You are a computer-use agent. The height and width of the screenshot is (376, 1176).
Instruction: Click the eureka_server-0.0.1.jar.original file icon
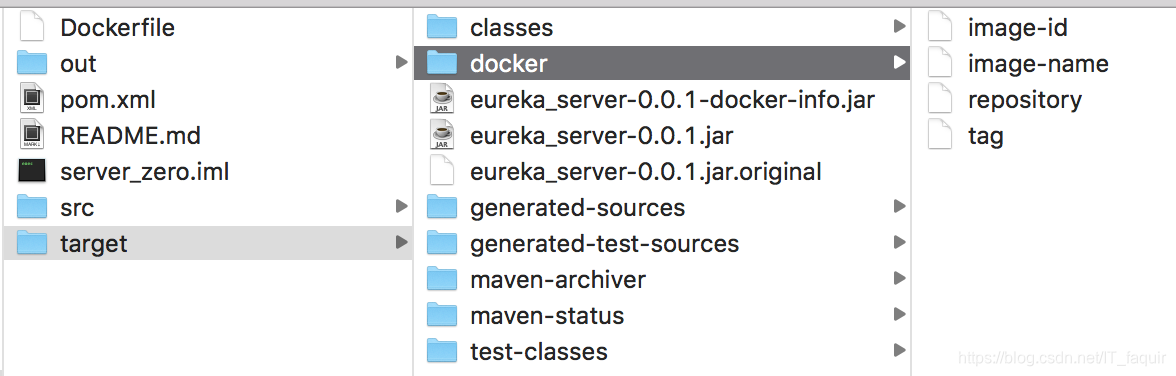click(x=442, y=171)
